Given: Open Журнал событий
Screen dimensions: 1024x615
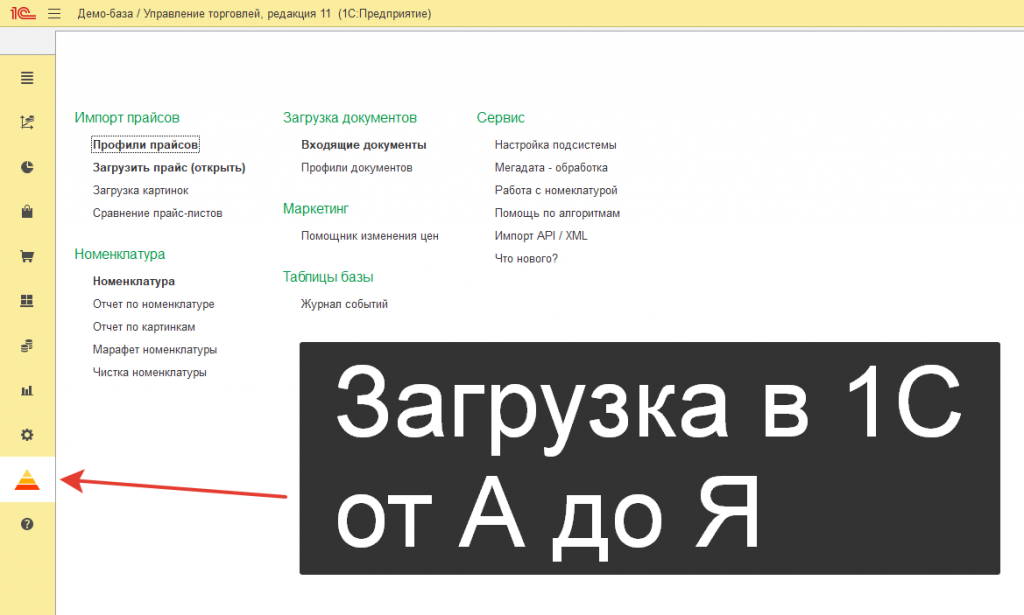Looking at the screenshot, I should pyautogui.click(x=344, y=304).
